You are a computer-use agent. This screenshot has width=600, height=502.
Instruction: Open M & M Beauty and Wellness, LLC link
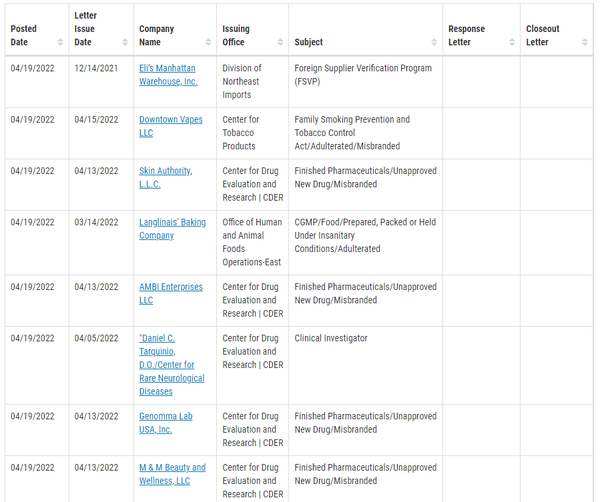tap(172, 474)
